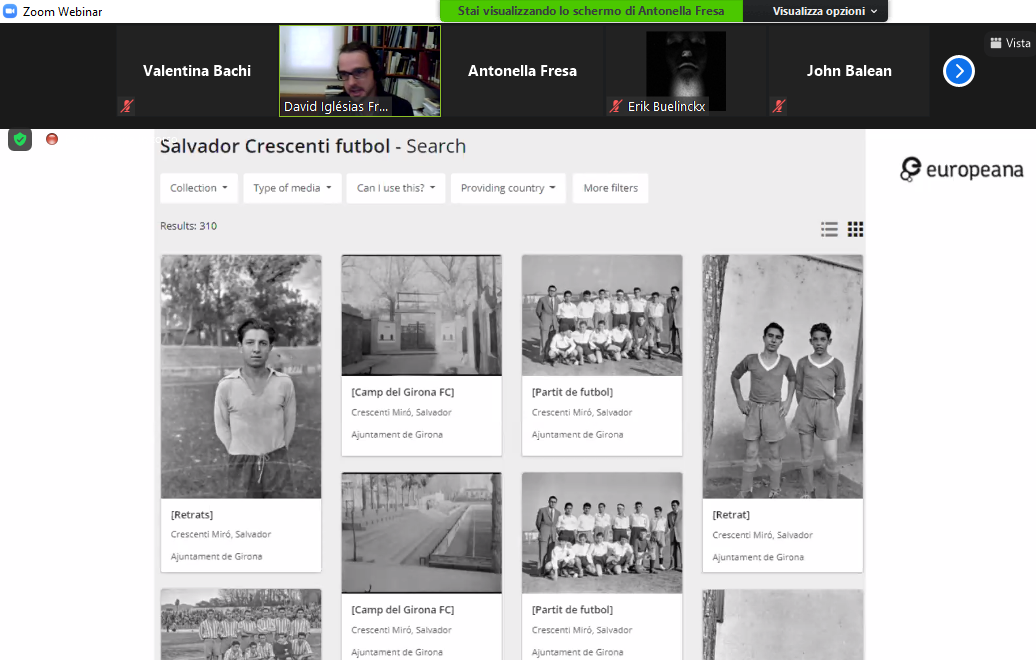Select Erik Buelinckx video tile
The height and width of the screenshot is (660, 1036).
click(x=686, y=71)
